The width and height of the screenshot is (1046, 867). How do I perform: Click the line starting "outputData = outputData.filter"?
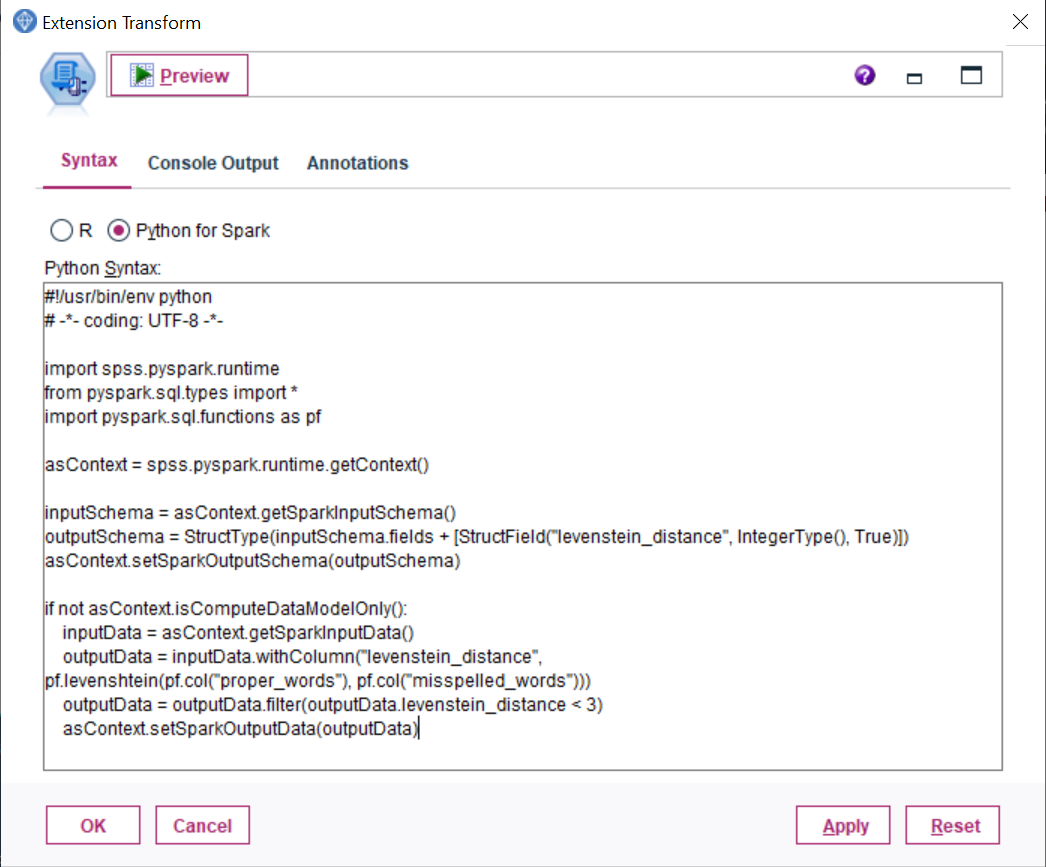pos(332,705)
